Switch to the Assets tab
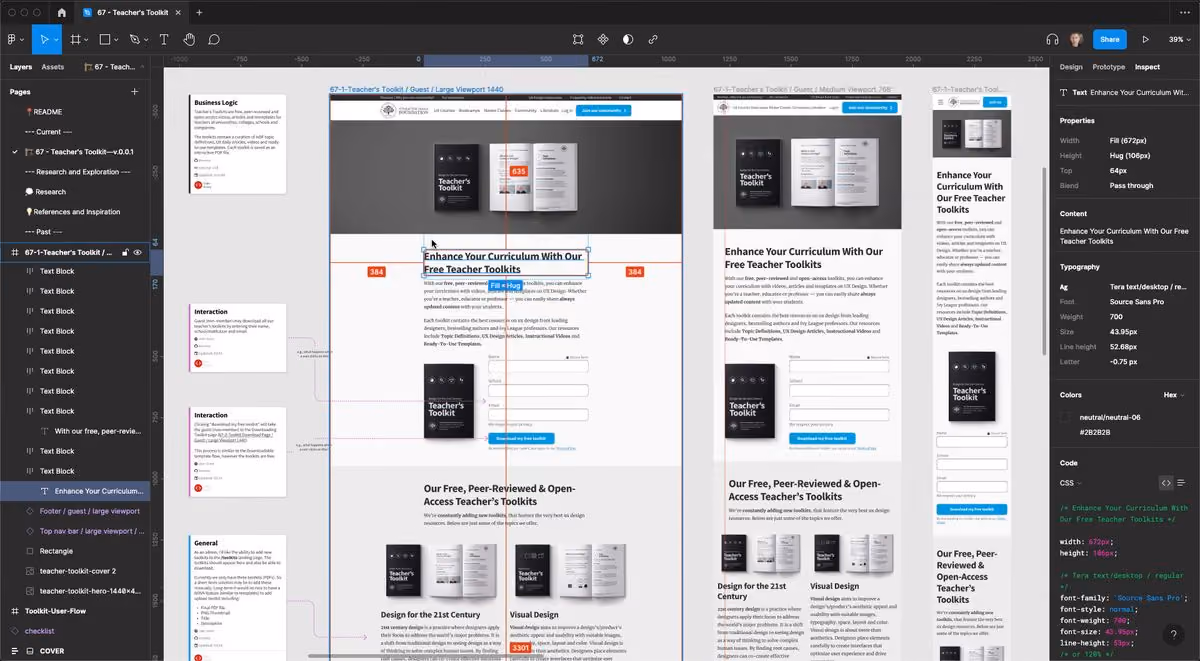Screen dimensions: 1200x661 coord(53,67)
